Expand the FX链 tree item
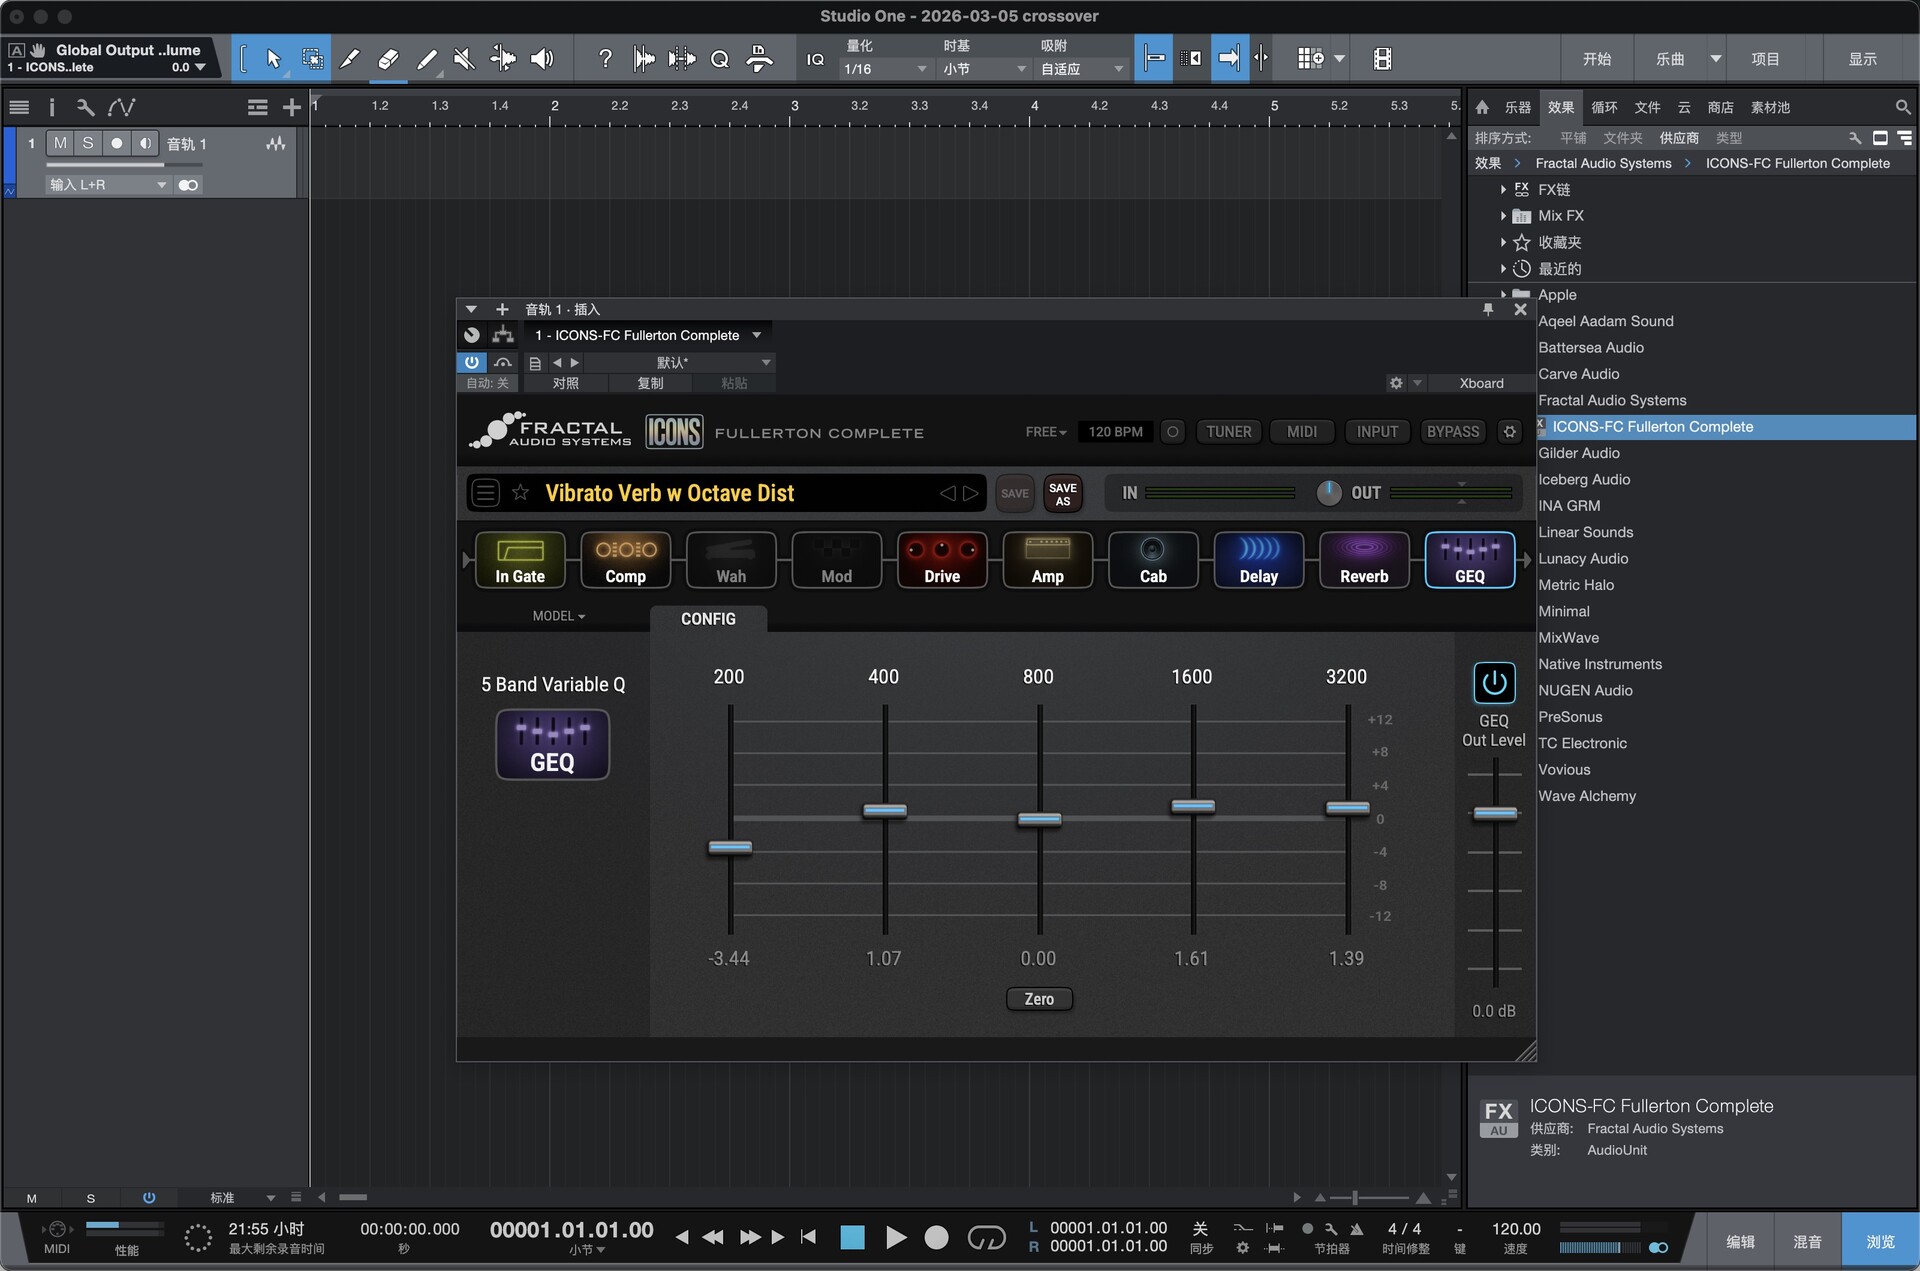This screenshot has width=1920, height=1271. [x=1503, y=189]
